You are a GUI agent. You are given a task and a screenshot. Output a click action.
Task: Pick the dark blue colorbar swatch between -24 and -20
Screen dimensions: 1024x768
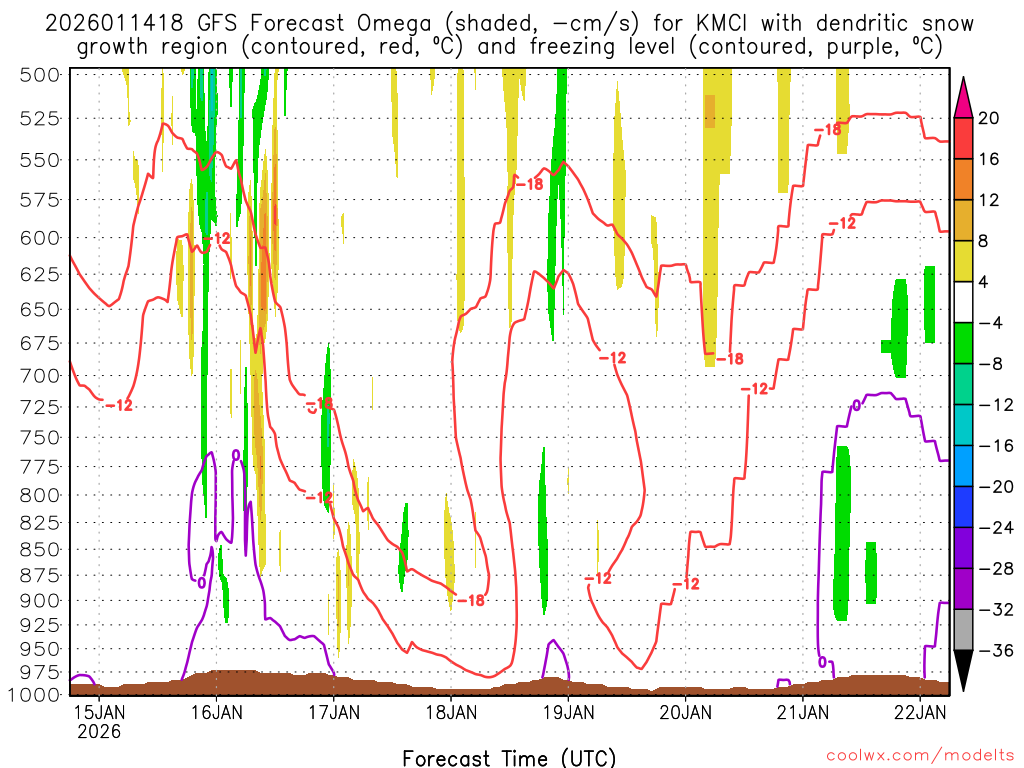coord(963,507)
